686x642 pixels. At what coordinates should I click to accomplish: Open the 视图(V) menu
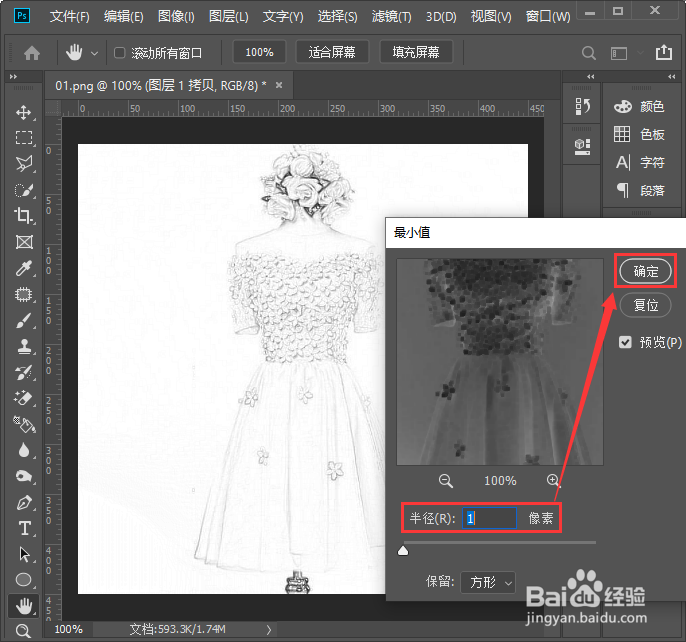point(491,17)
